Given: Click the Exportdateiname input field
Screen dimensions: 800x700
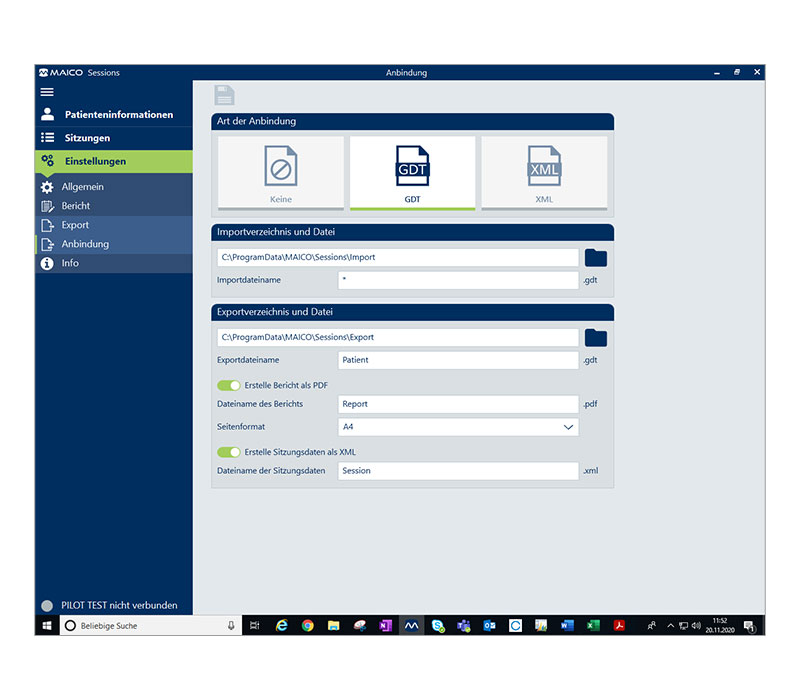Looking at the screenshot, I should pyautogui.click(x=458, y=359).
